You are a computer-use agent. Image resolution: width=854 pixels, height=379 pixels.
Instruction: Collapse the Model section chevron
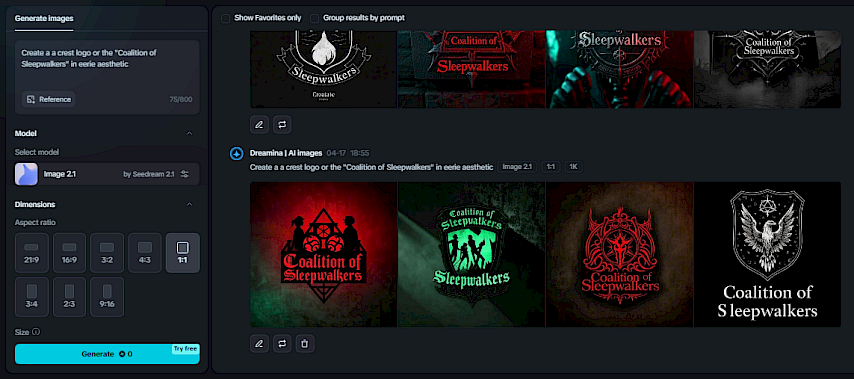coord(189,133)
